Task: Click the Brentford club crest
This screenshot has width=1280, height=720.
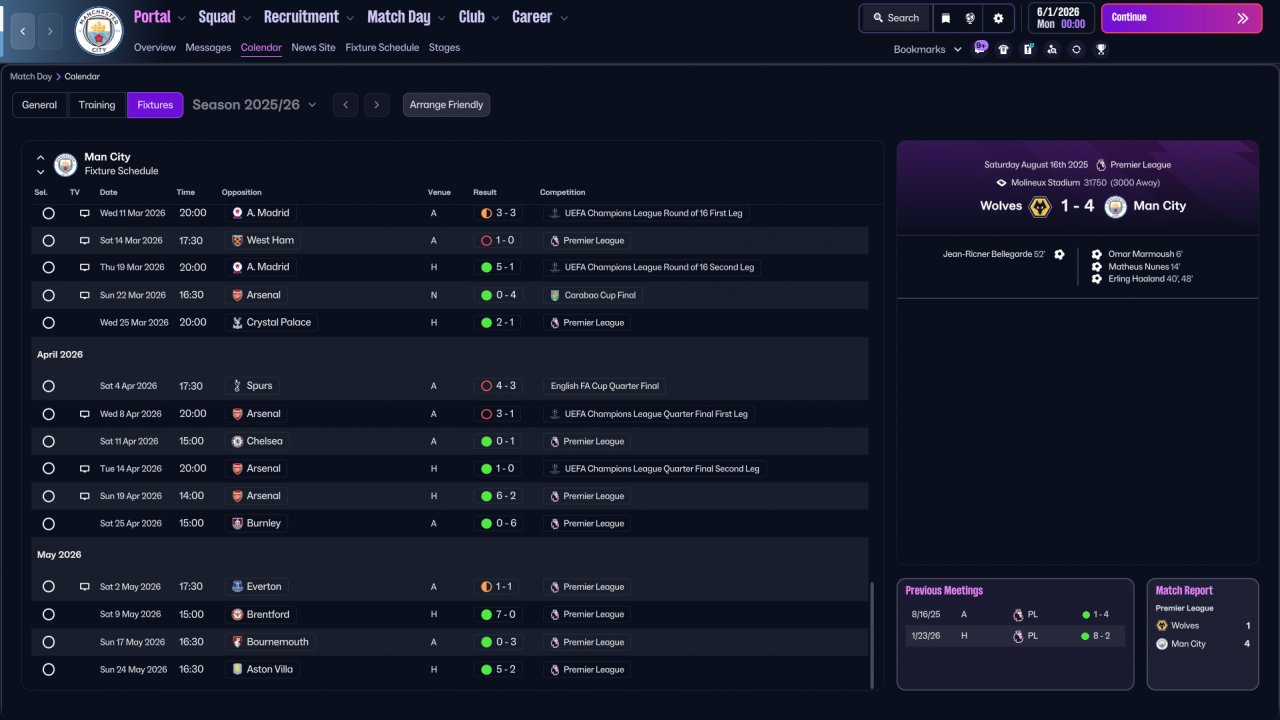Action: tap(237, 614)
